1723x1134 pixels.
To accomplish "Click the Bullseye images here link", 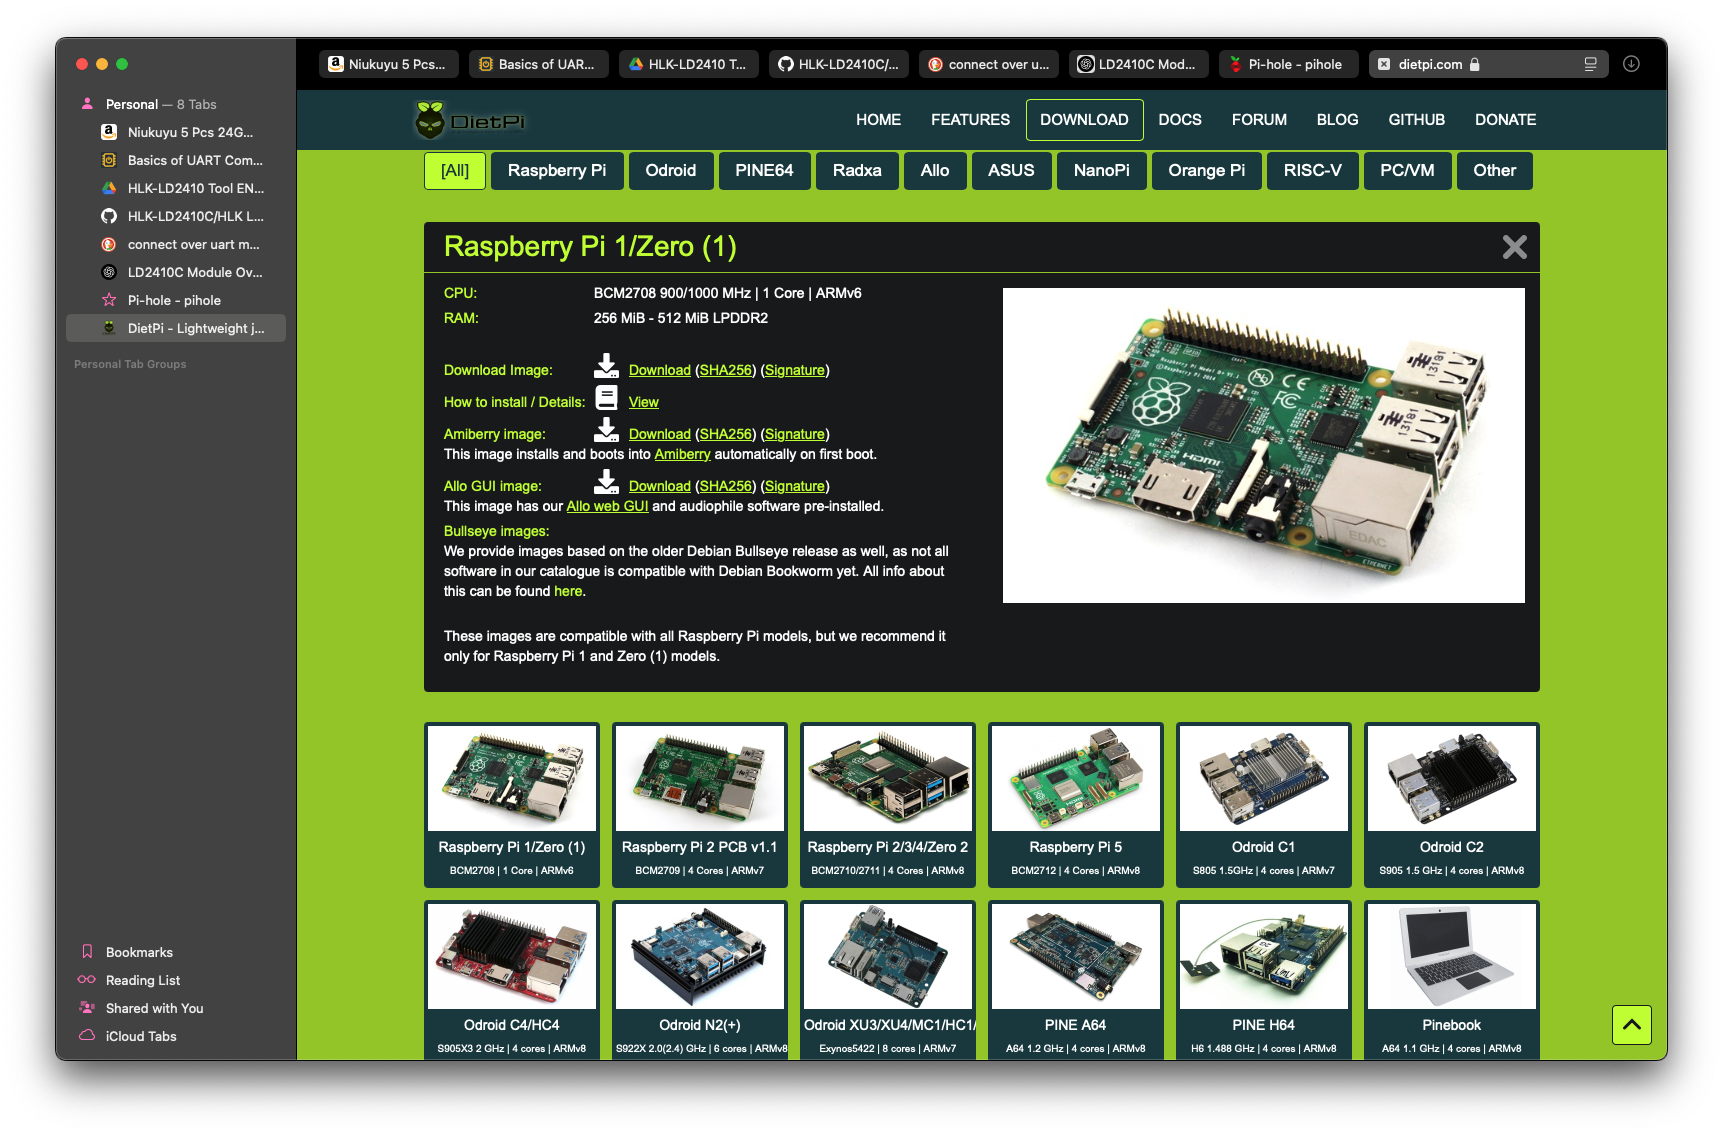I will (568, 591).
